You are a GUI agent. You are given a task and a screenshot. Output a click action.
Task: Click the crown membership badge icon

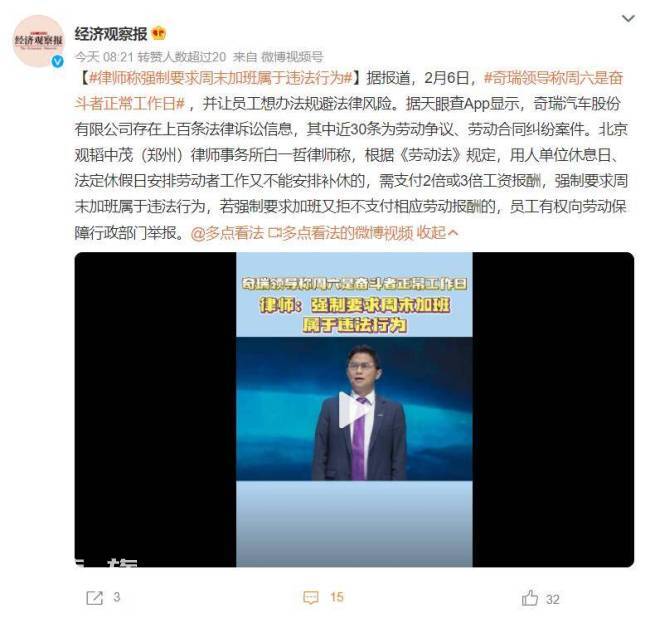(159, 33)
